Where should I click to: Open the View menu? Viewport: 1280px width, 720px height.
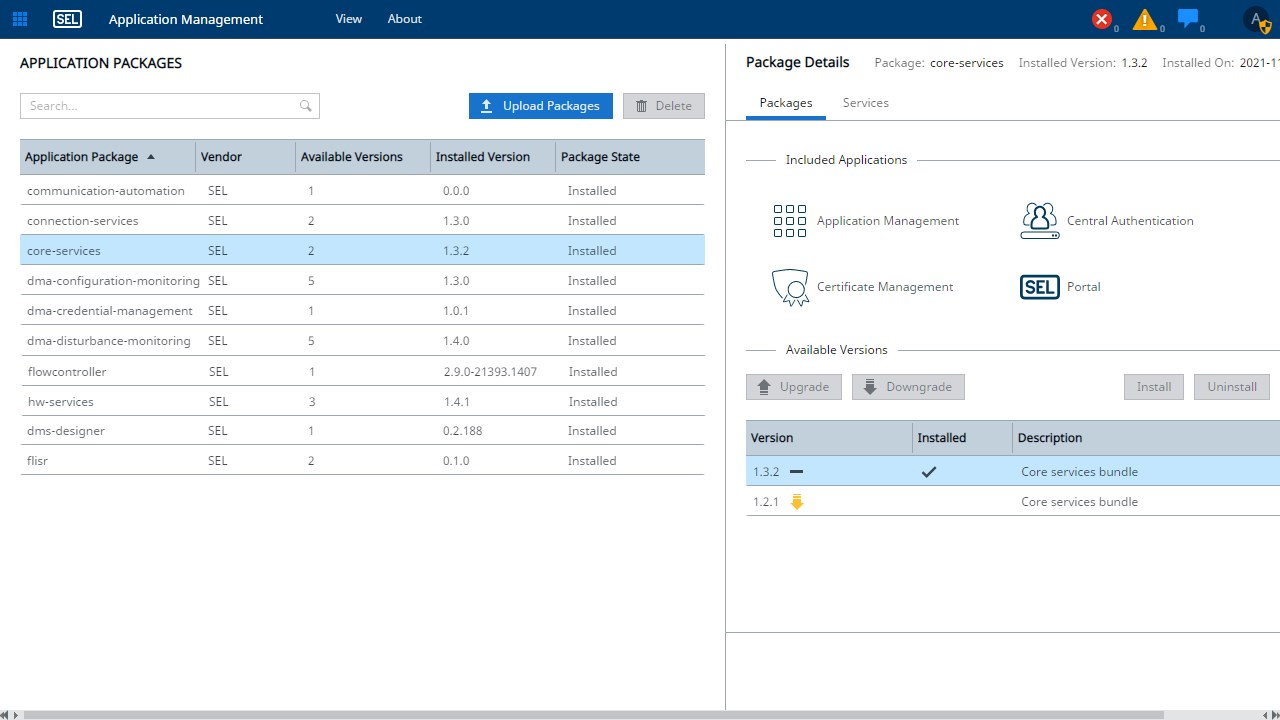tap(349, 19)
